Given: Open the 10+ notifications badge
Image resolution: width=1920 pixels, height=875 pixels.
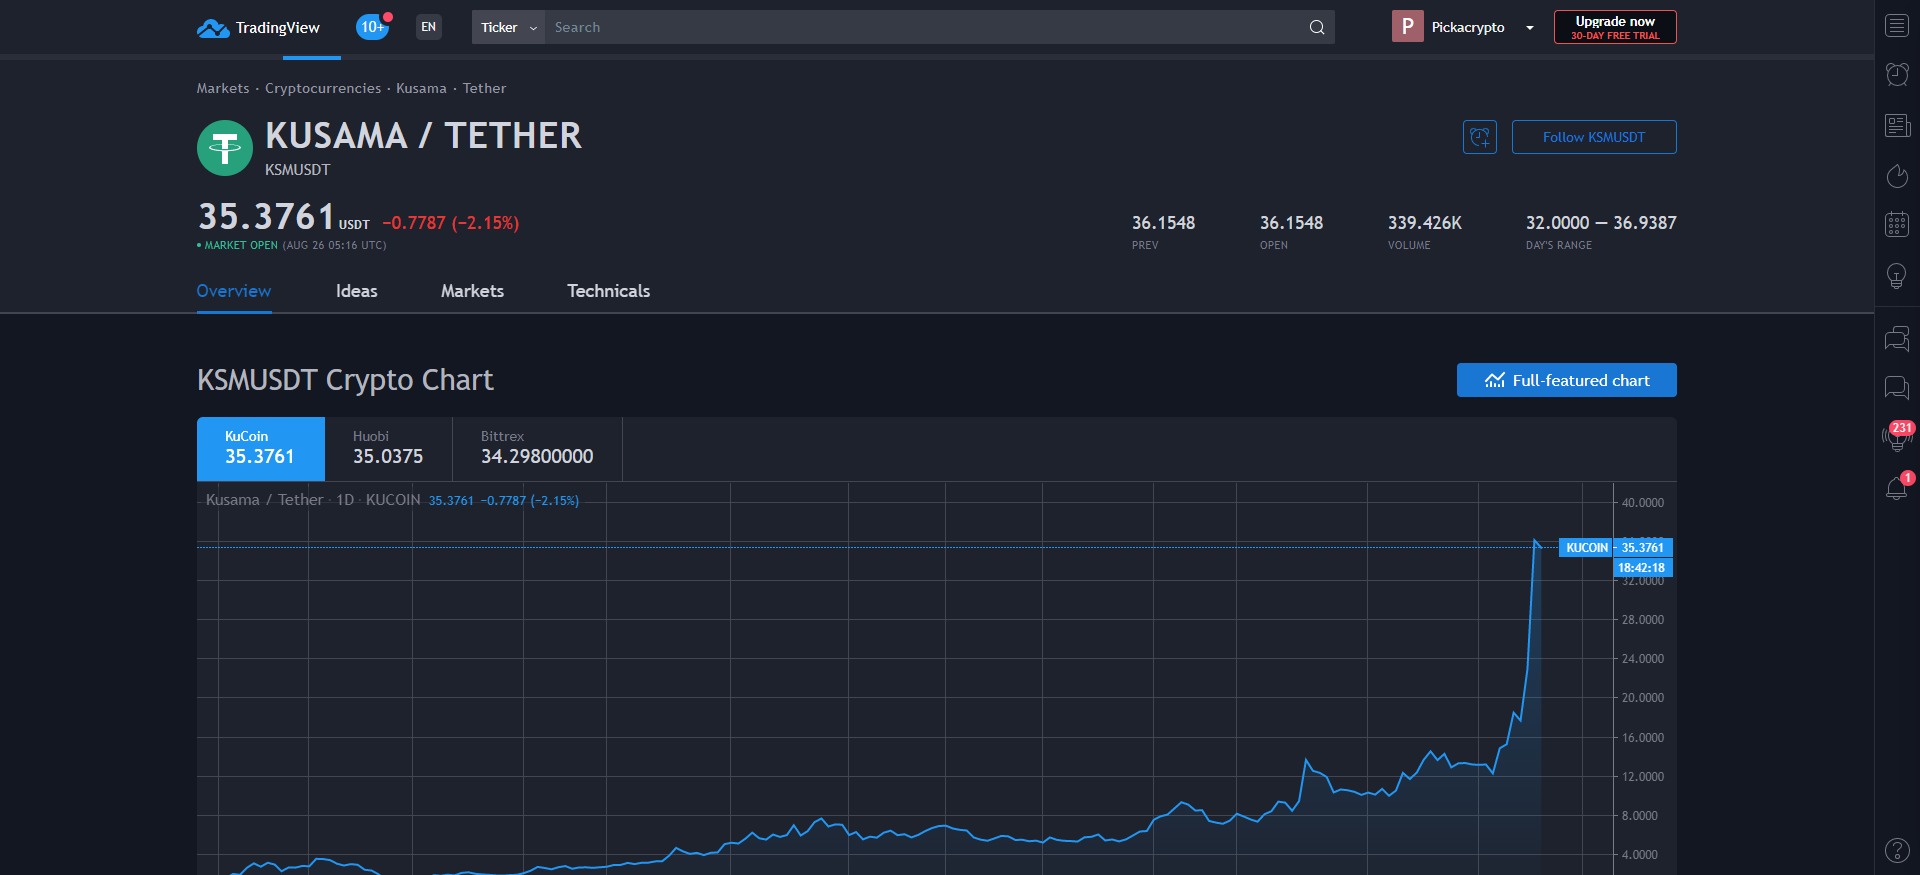Looking at the screenshot, I should [x=373, y=27].
